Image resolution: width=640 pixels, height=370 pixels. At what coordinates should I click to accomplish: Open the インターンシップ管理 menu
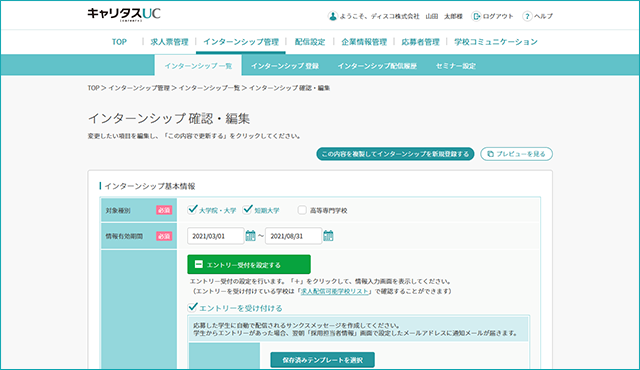pos(241,42)
